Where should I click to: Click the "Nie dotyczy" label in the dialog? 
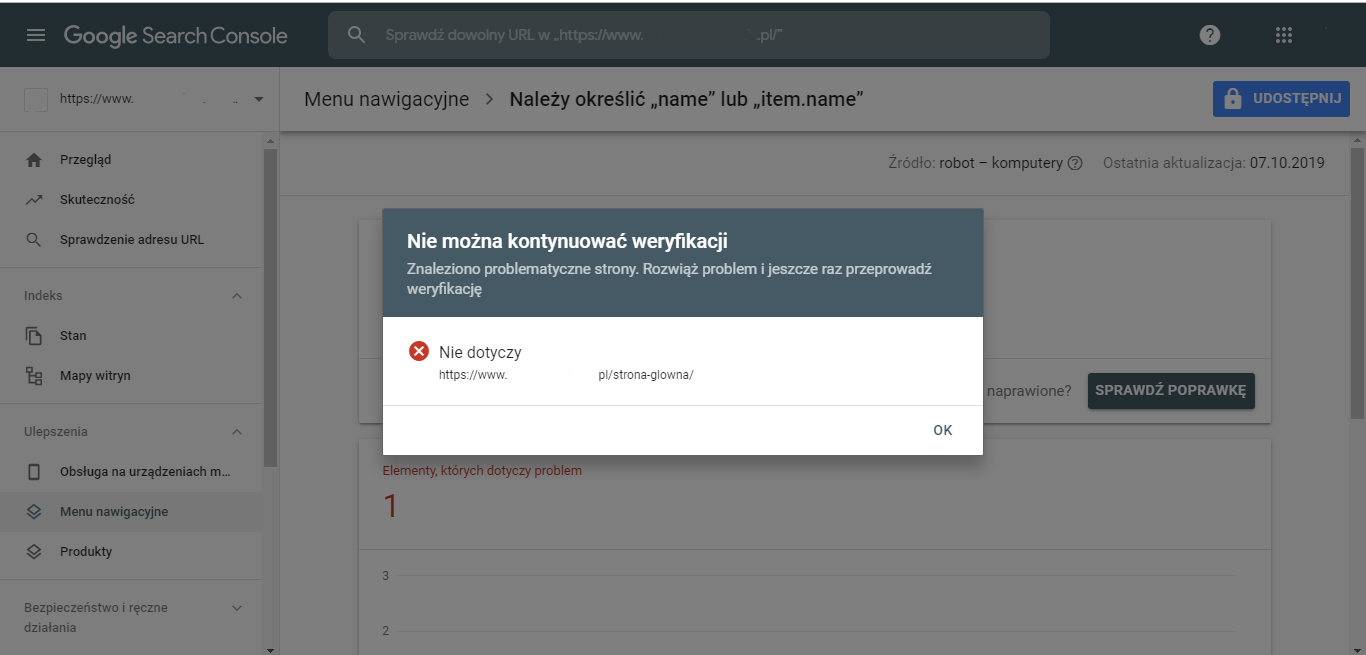[480, 352]
